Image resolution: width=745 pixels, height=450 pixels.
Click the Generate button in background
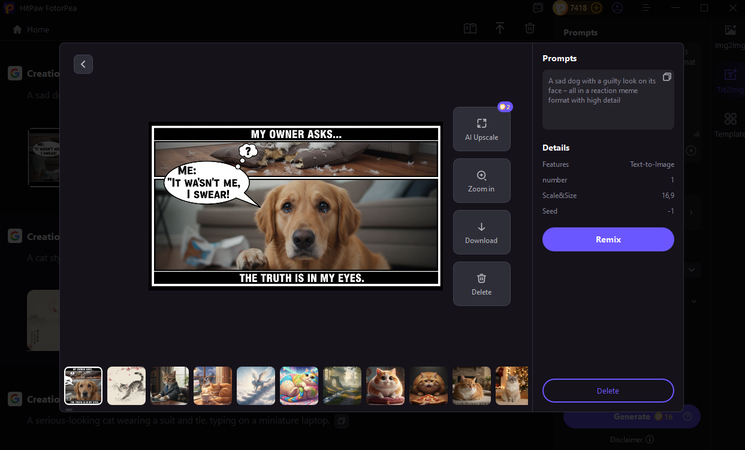[x=632, y=417]
